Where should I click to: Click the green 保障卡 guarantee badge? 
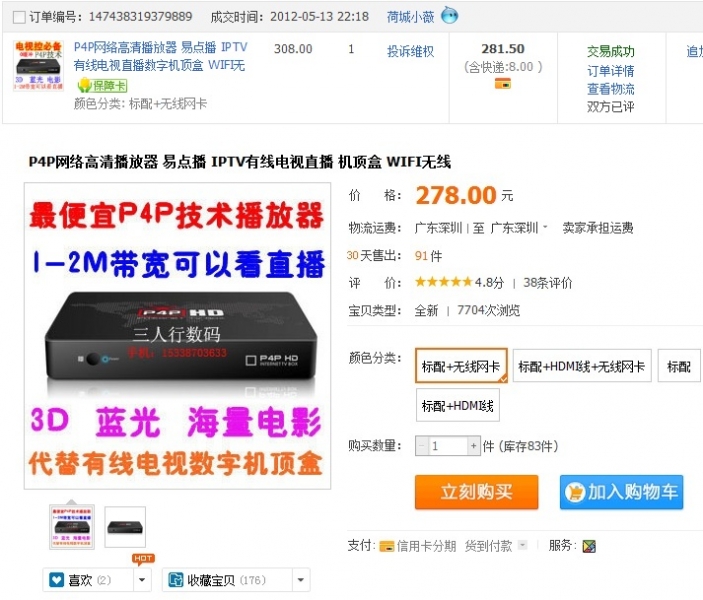point(103,85)
